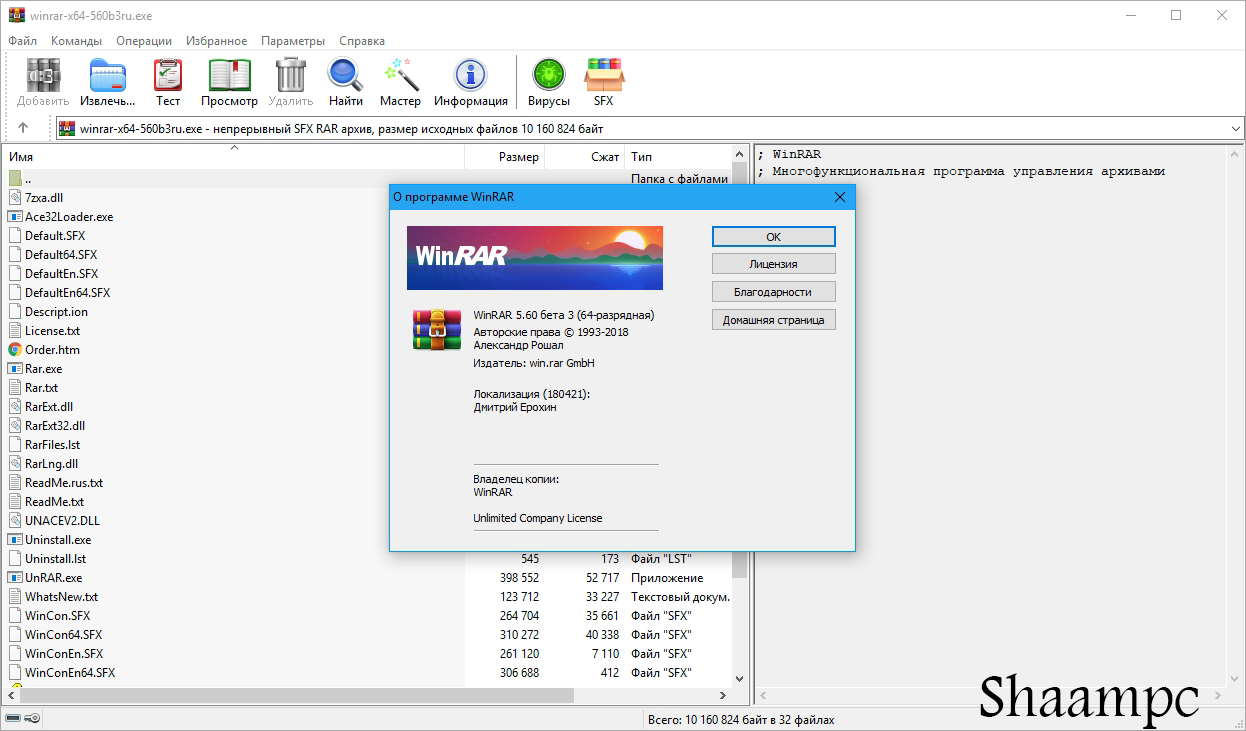Start the Найти (Find files) tool
Image resolution: width=1246 pixels, height=731 pixels.
click(x=344, y=75)
